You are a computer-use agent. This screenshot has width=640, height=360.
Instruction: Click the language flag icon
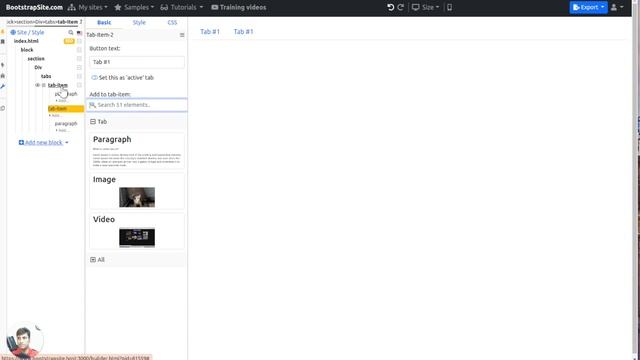click(x=79, y=33)
